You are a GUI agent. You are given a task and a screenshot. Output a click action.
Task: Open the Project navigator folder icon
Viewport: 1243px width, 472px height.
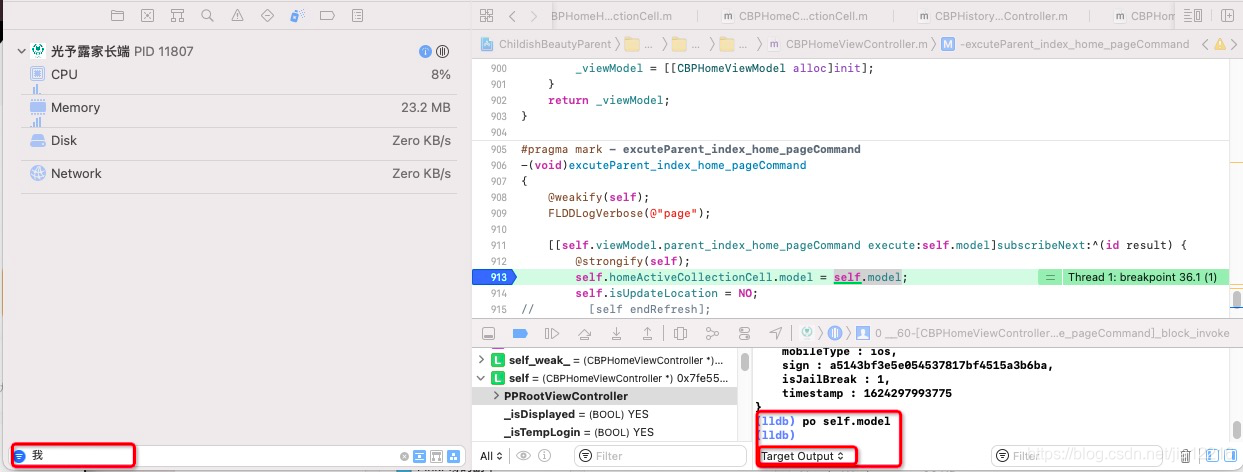[x=118, y=16]
